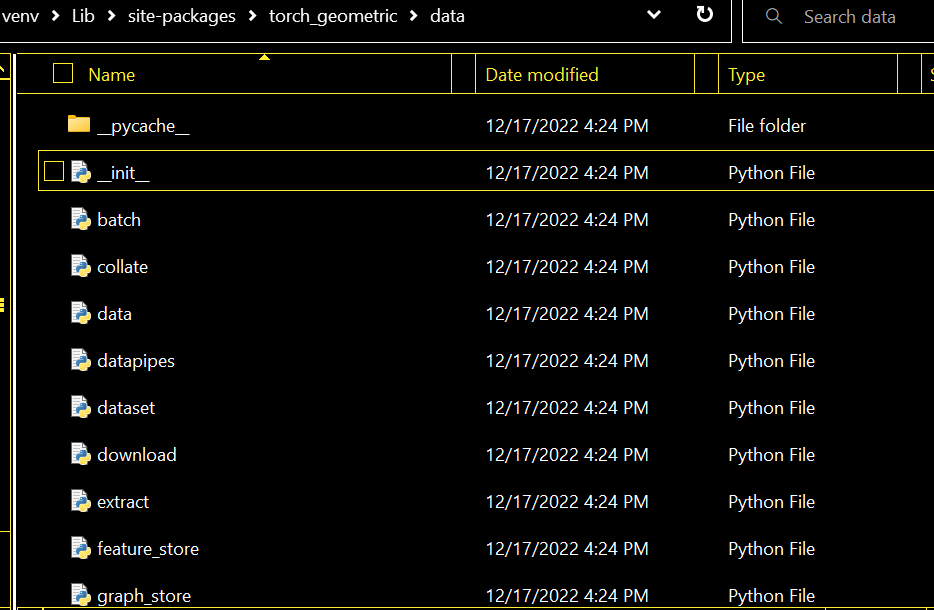Sort files by Type column header
The width and height of the screenshot is (934, 610).
point(746,75)
